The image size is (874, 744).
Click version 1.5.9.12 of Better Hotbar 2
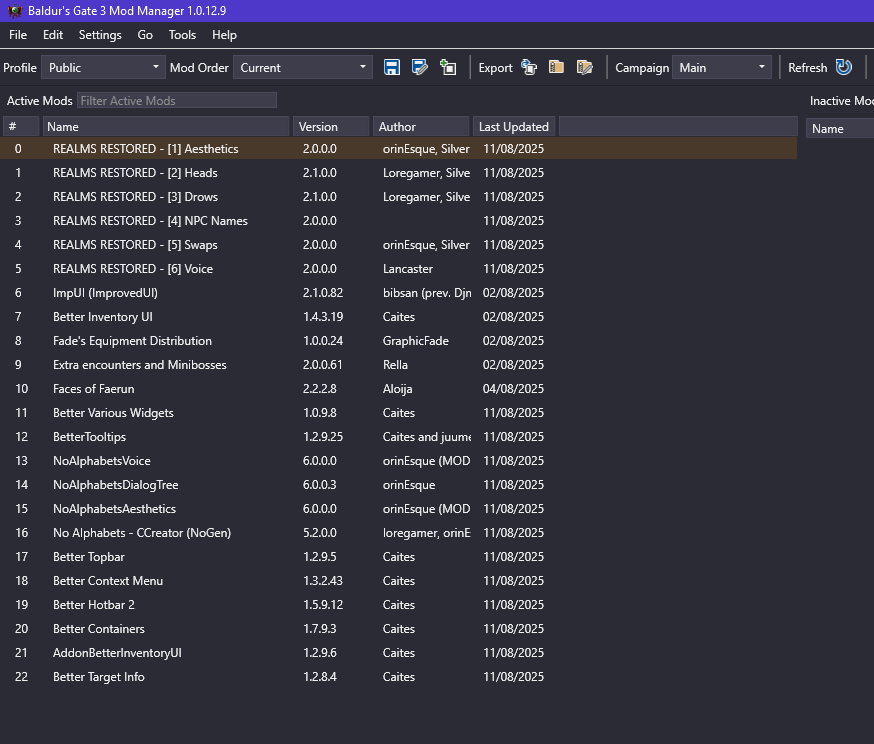click(323, 604)
